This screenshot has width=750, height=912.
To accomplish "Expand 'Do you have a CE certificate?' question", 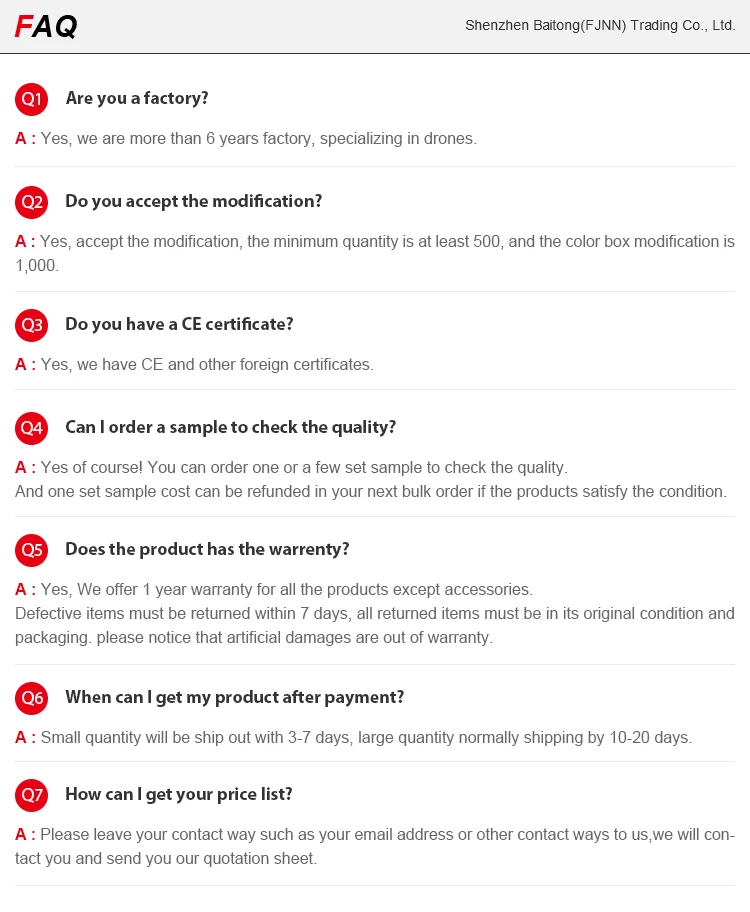I will pos(179,324).
